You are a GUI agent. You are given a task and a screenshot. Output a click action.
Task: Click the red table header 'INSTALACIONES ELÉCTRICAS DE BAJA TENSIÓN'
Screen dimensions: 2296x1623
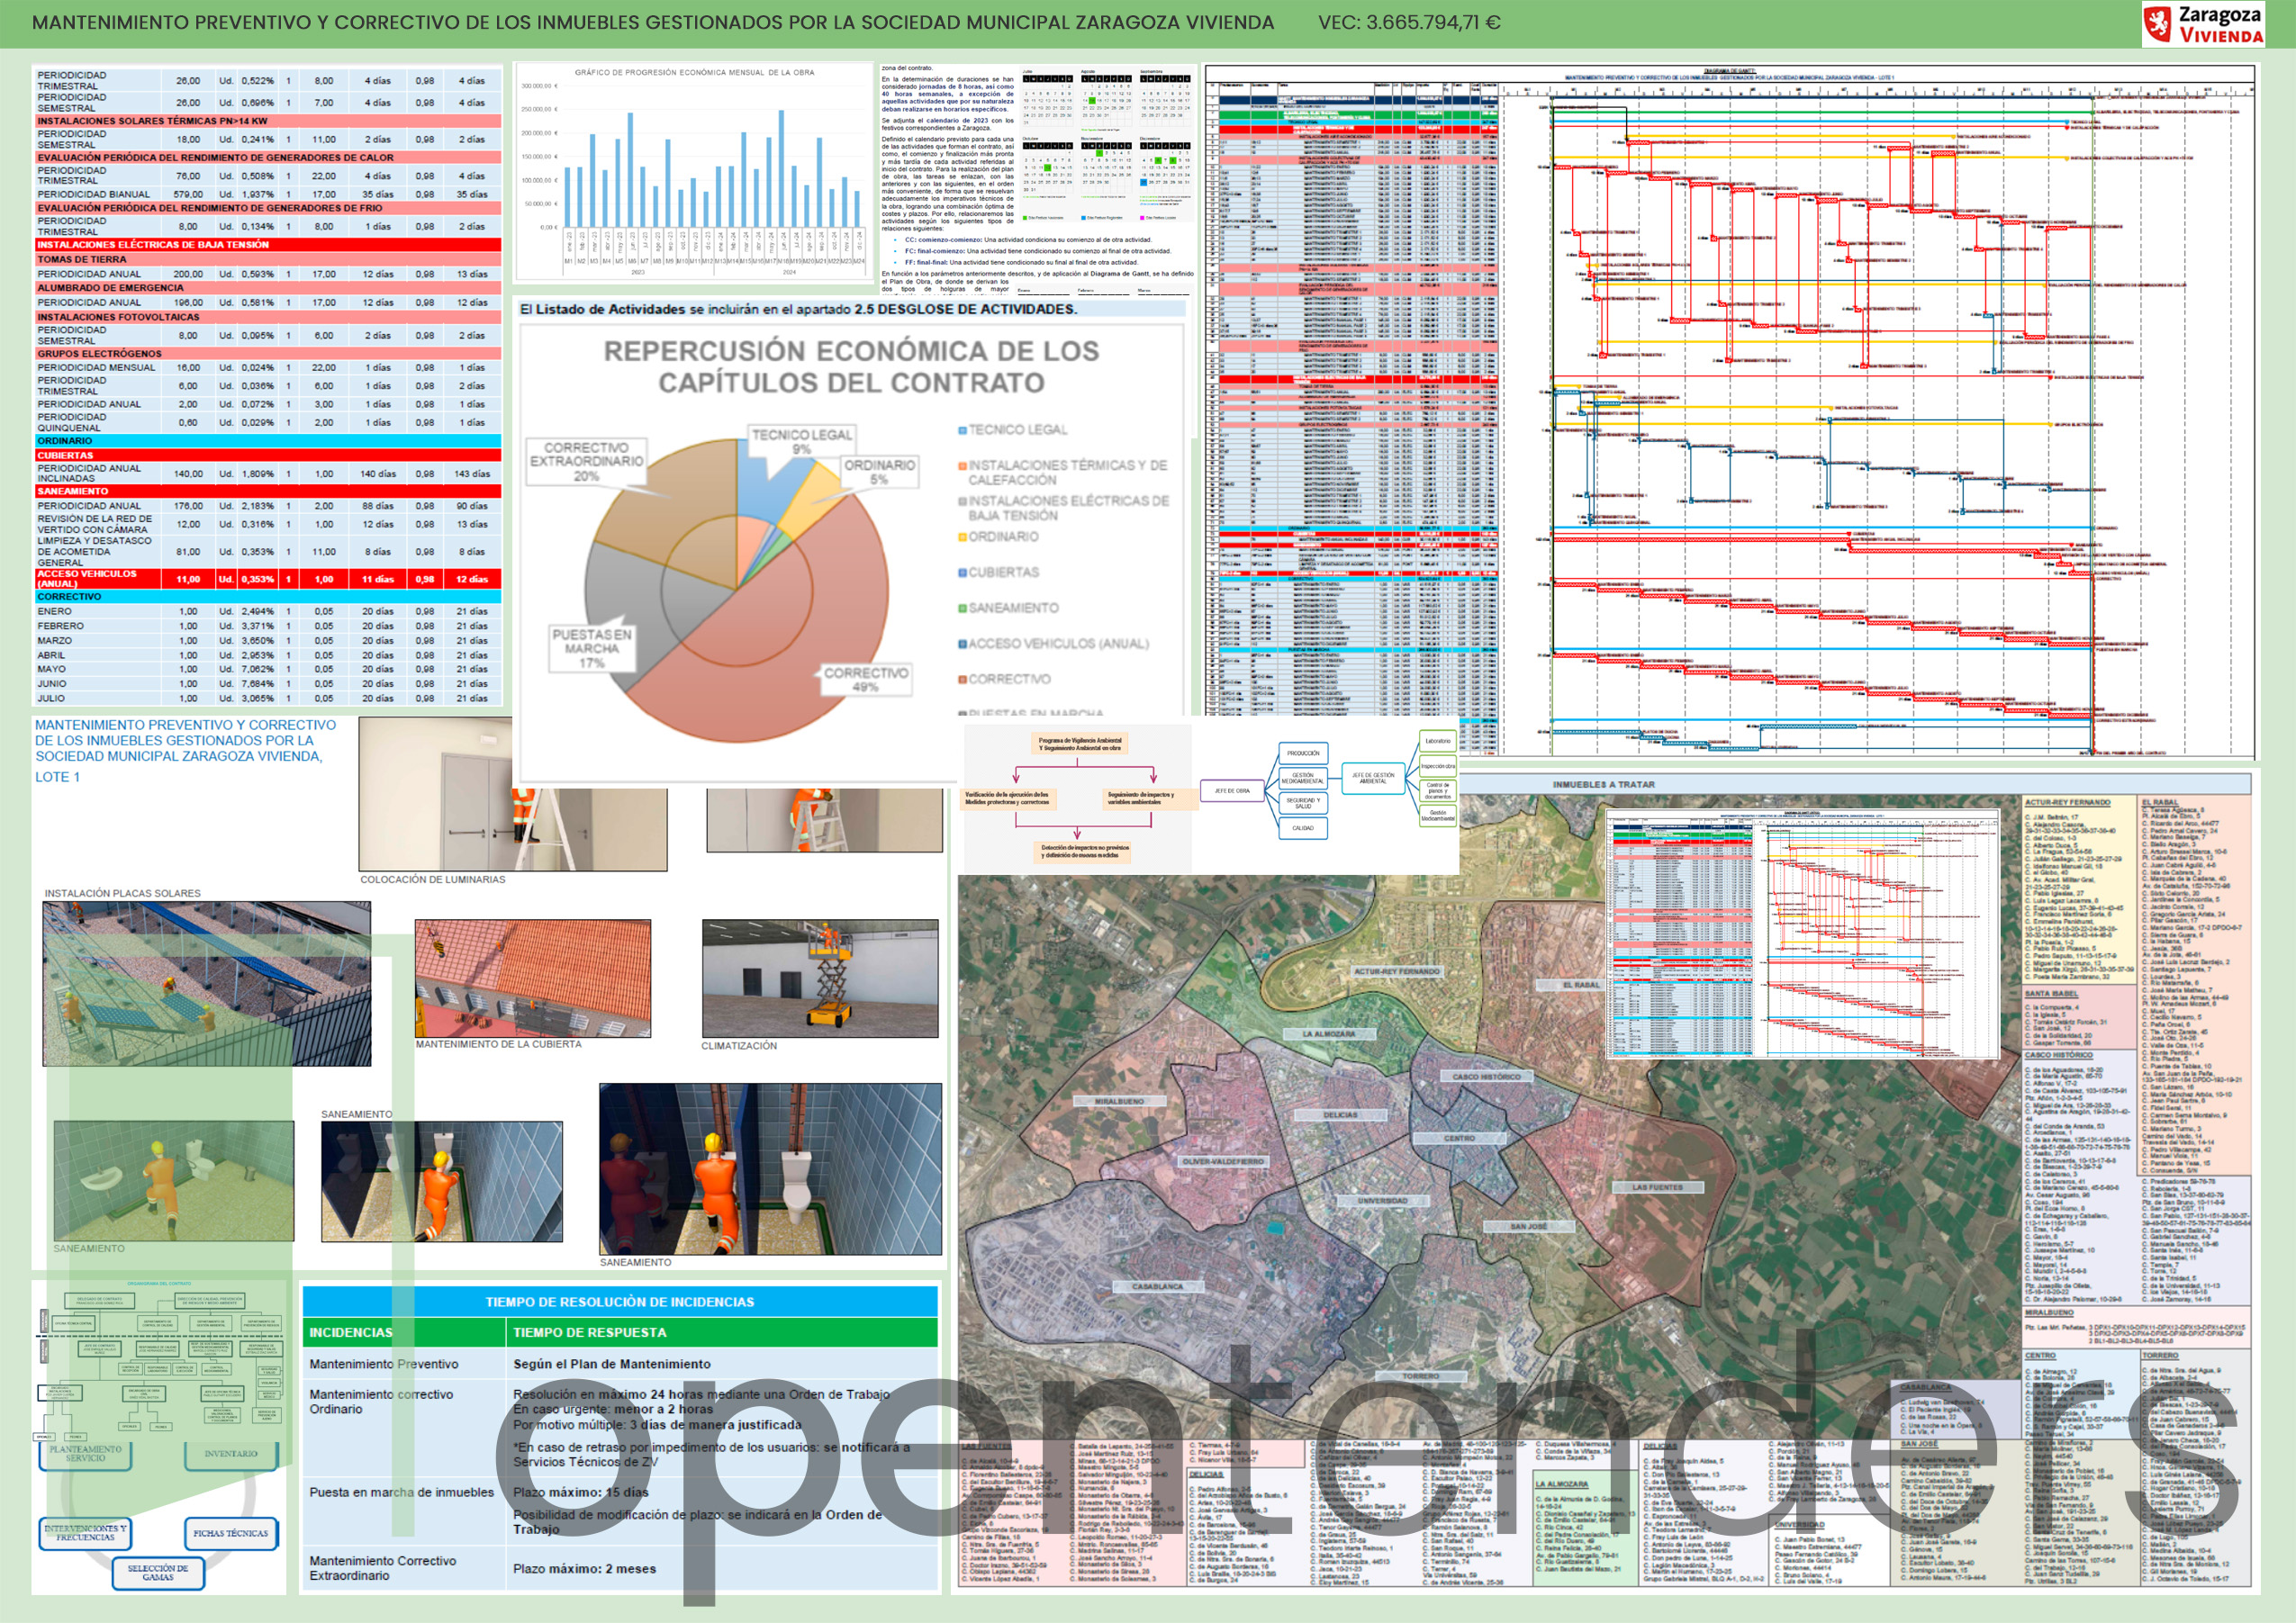click(268, 244)
